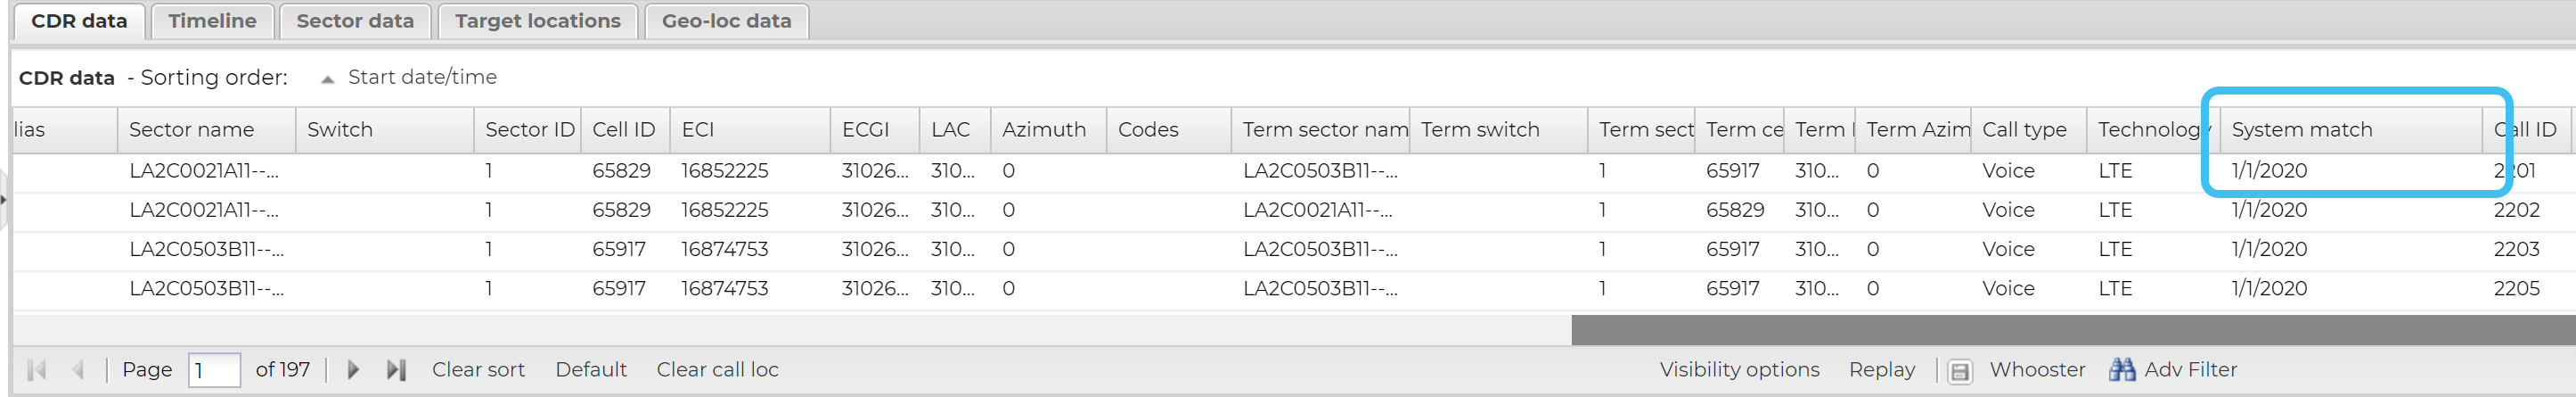2576x397 pixels.
Task: Collapse the left side panel arrow
Action: 4,199
